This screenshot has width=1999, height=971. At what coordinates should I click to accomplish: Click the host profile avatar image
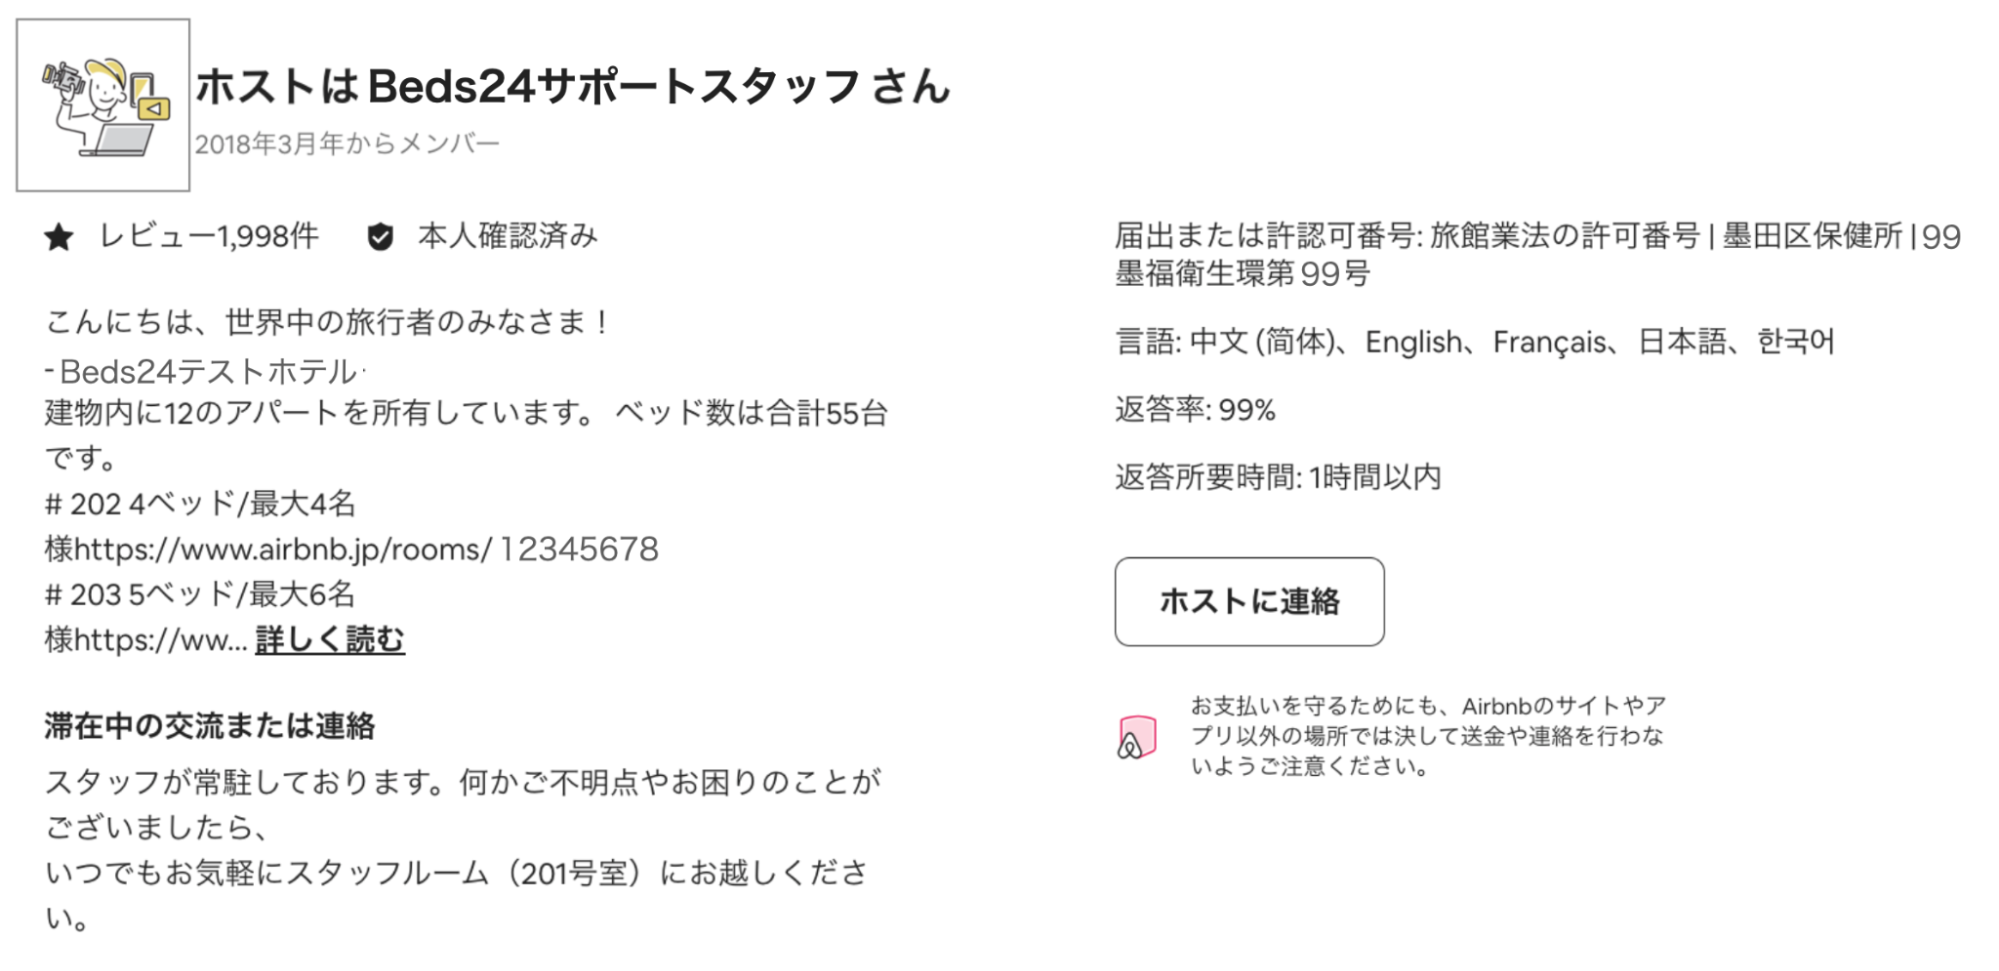[x=103, y=105]
